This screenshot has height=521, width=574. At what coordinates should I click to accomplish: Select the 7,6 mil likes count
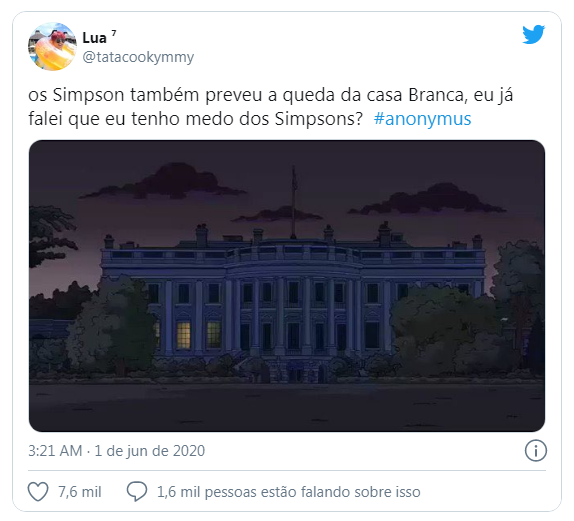coord(79,492)
